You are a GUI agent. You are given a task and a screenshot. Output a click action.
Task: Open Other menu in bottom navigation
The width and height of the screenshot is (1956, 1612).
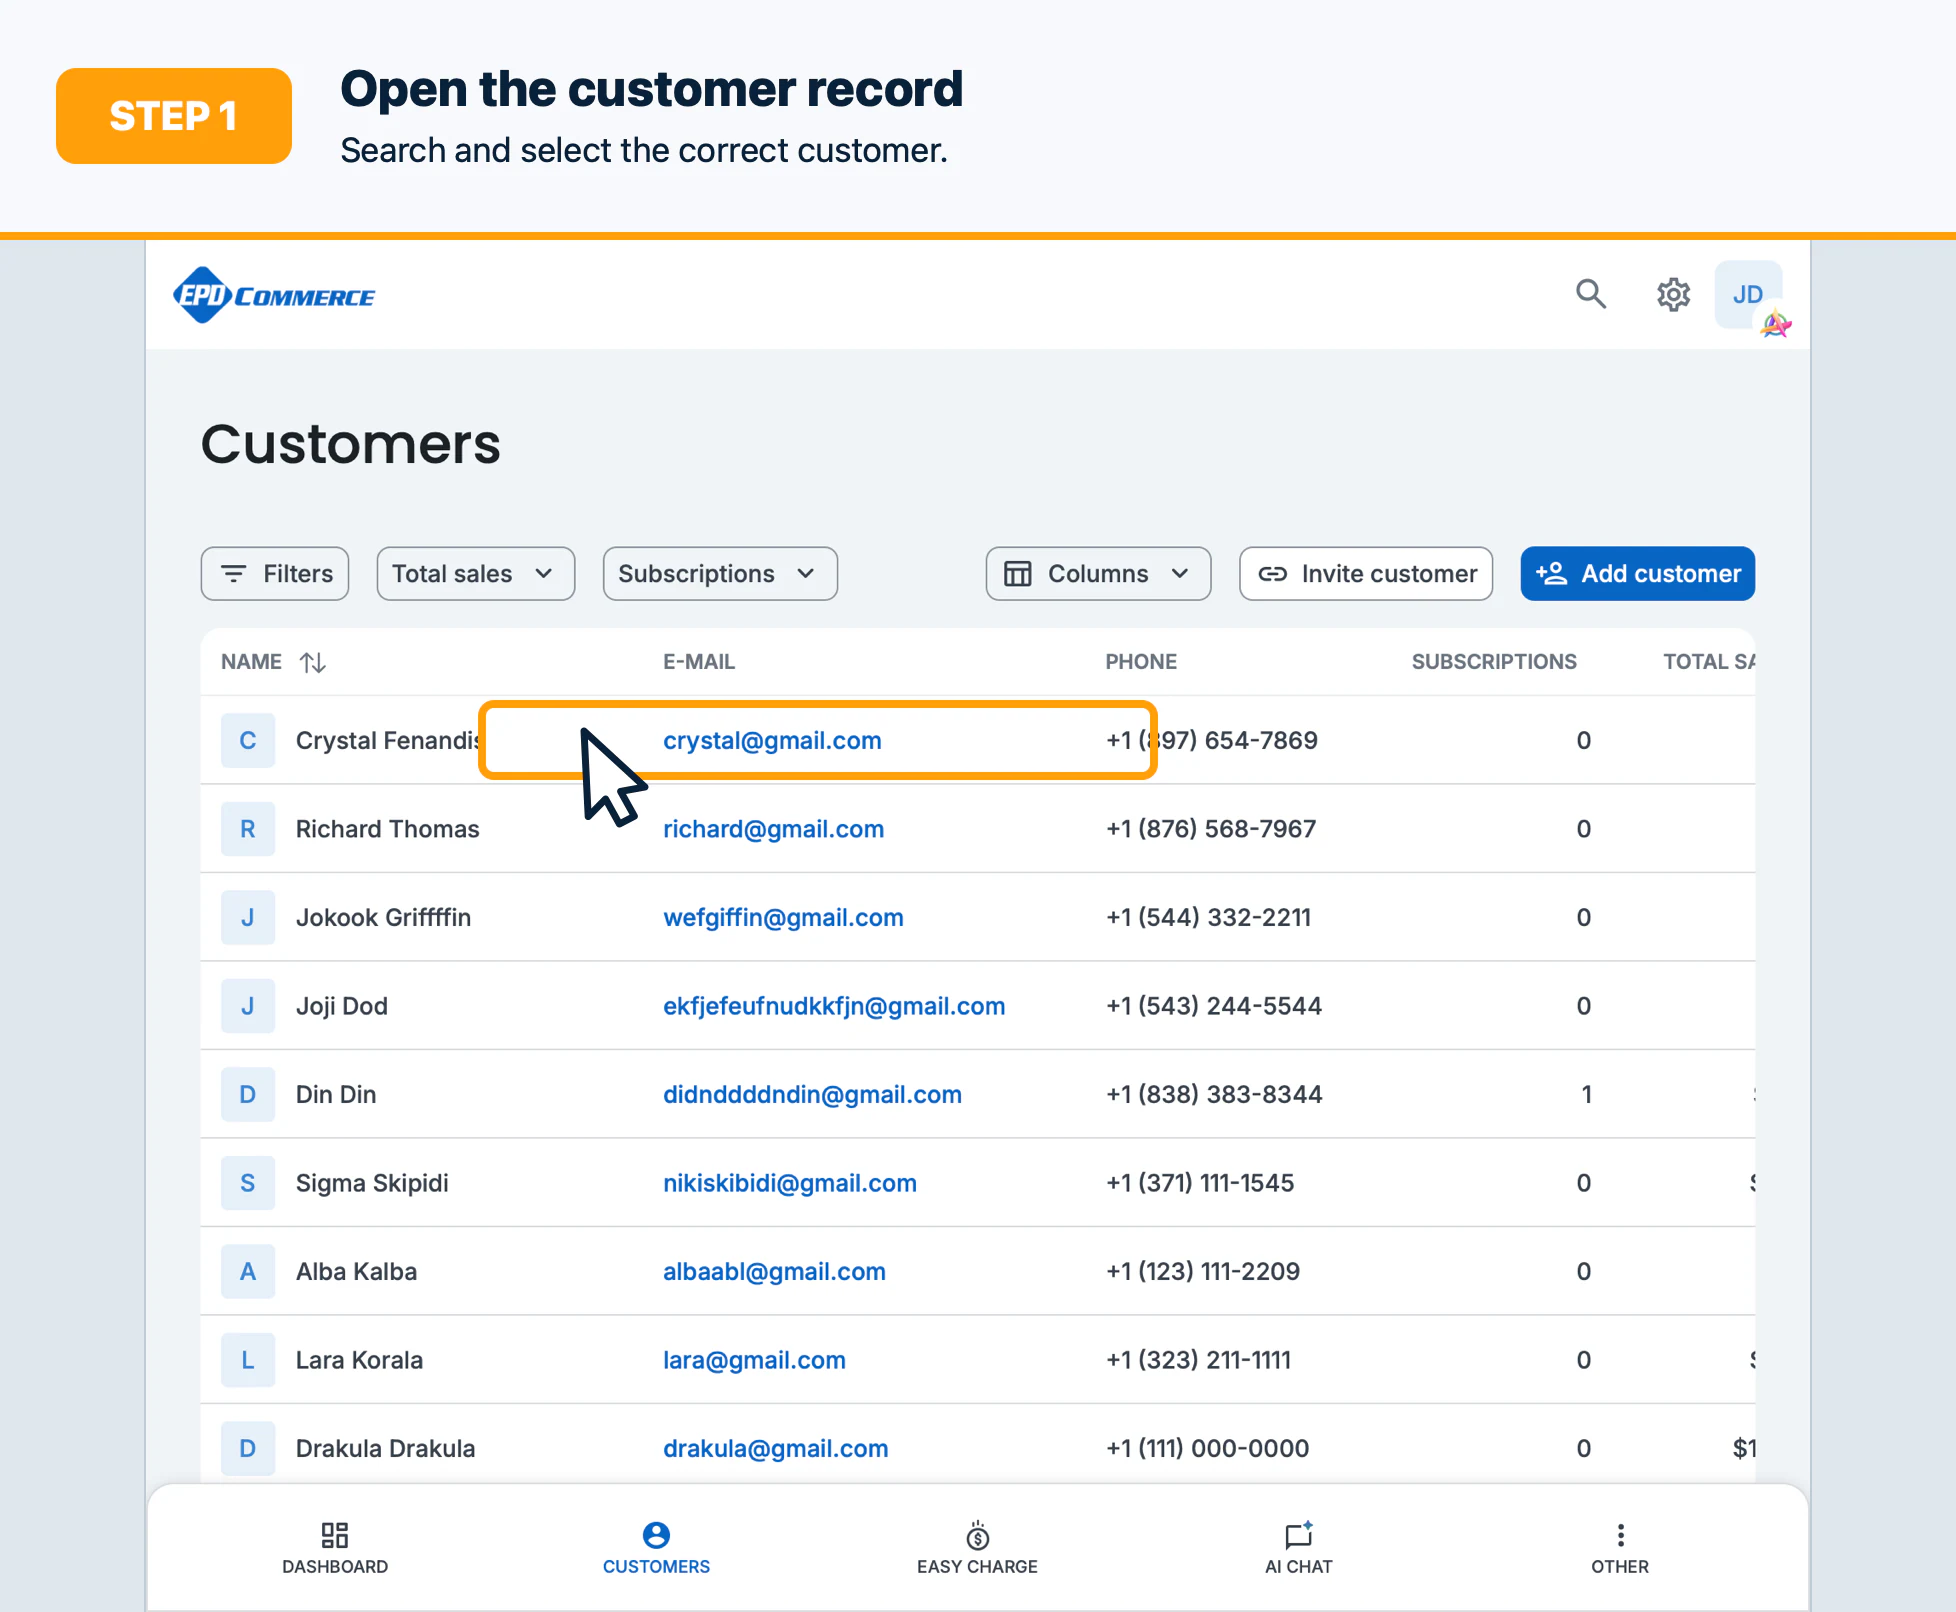(1620, 1548)
